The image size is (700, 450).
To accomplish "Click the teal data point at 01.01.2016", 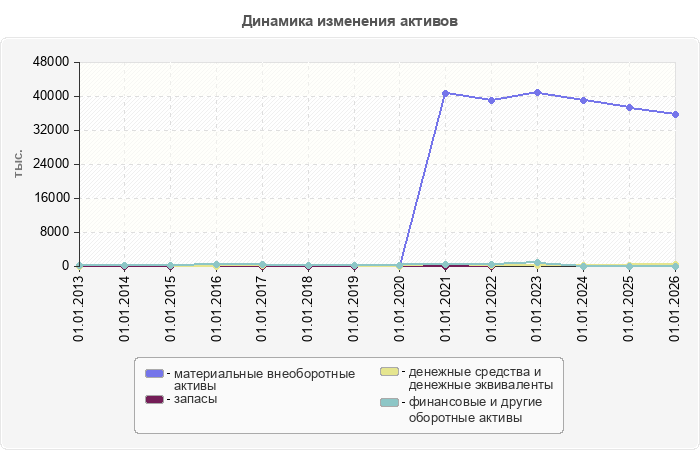I will click(217, 264).
